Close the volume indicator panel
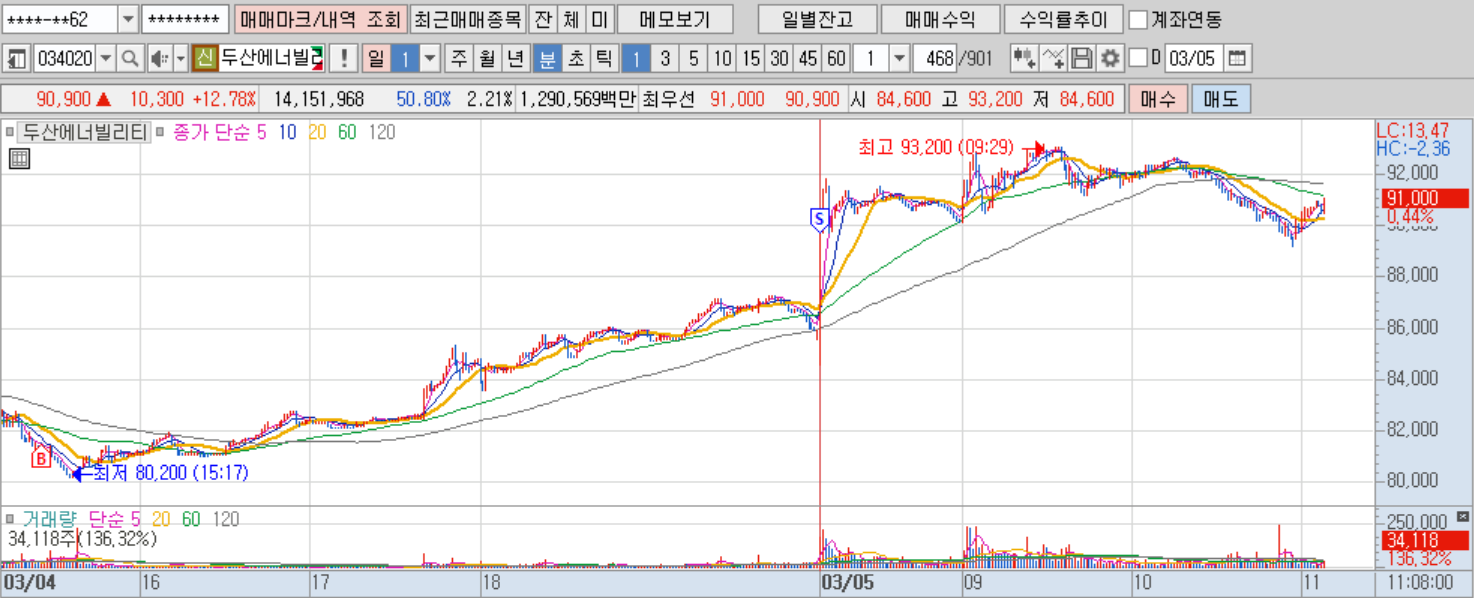Screen dimensions: 1474x598 coord(1463,516)
